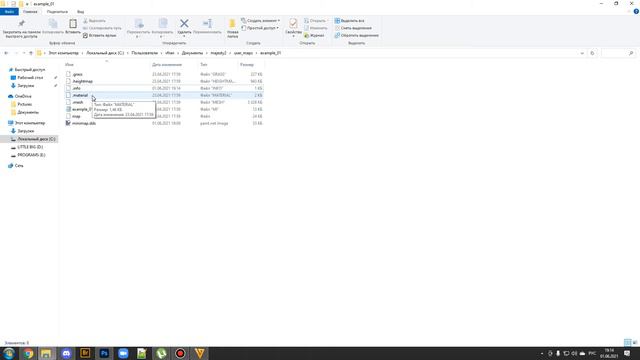The width and height of the screenshot is (640, 360).
Task: Open Google Chrome from the taskbar
Action: click(x=28, y=353)
